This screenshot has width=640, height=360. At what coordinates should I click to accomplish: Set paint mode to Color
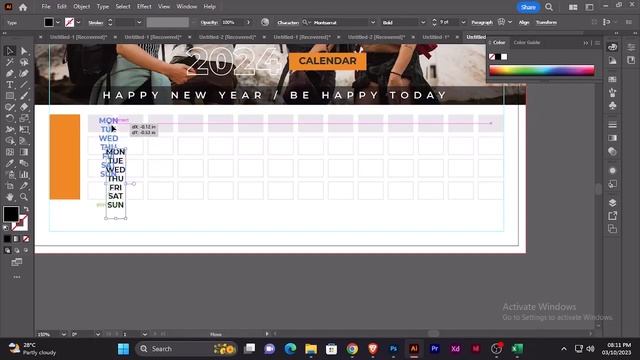coord(7,239)
